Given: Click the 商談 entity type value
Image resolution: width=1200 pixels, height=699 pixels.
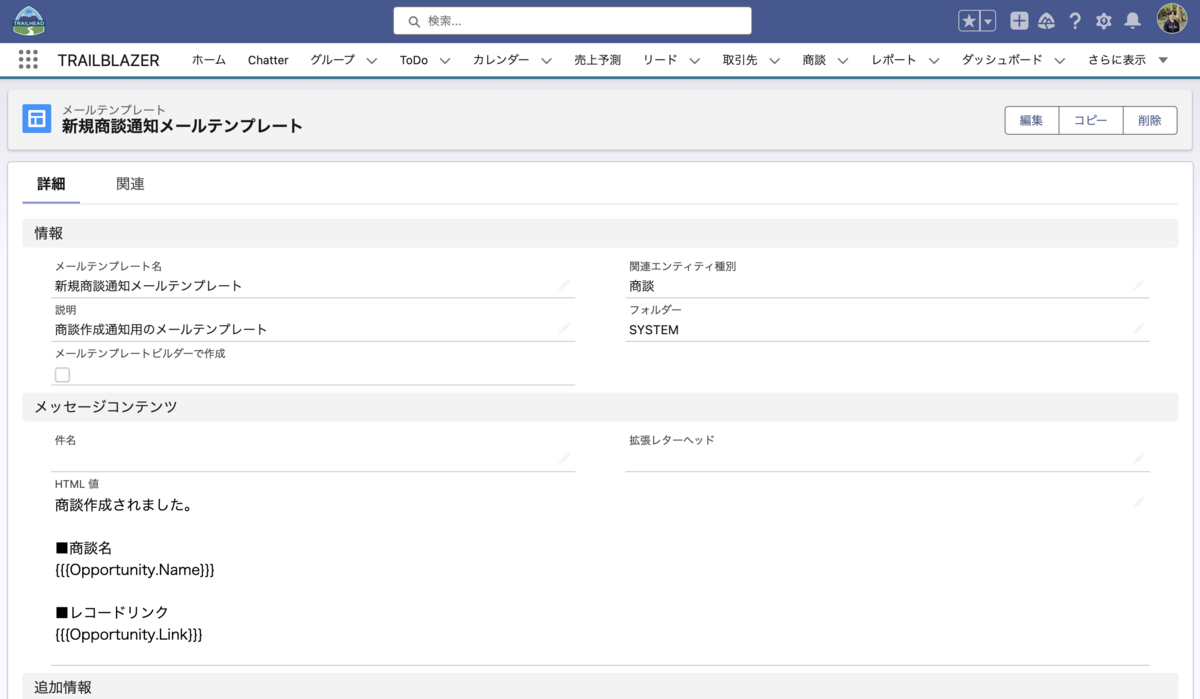Looking at the screenshot, I should click(x=642, y=286).
